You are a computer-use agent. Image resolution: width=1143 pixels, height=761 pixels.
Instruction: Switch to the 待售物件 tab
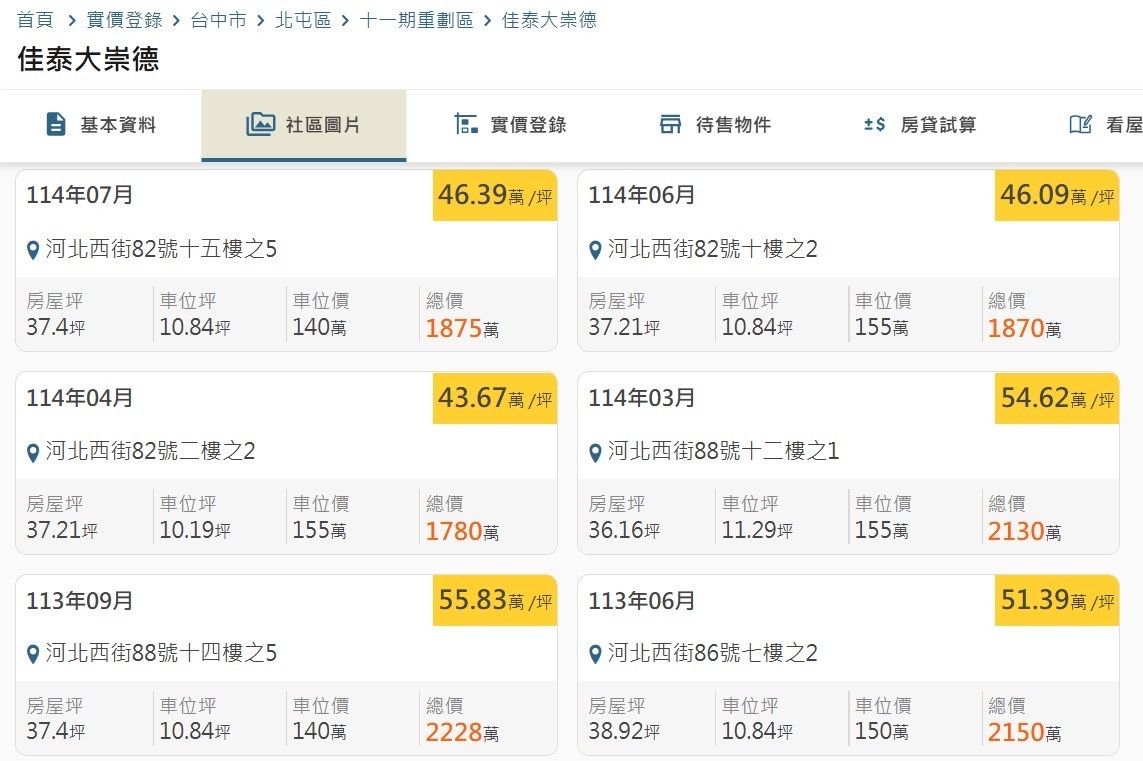pyautogui.click(x=733, y=125)
